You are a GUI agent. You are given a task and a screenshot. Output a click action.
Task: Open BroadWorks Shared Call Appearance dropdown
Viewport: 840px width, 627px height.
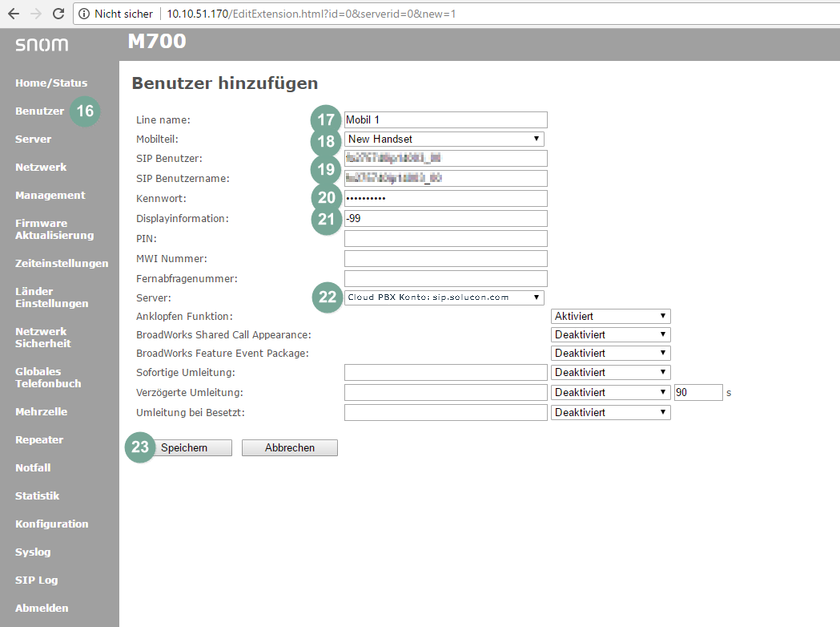click(610, 335)
